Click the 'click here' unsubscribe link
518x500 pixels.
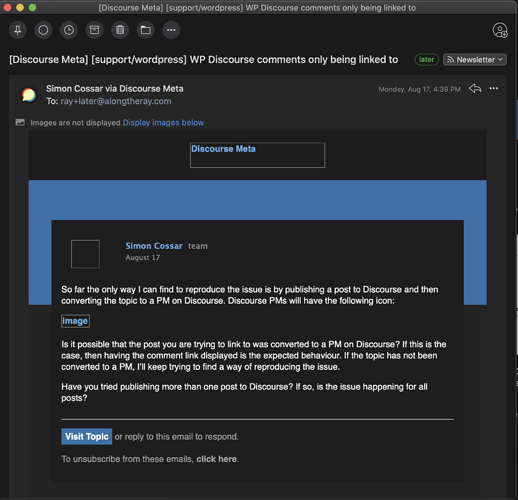(217, 459)
